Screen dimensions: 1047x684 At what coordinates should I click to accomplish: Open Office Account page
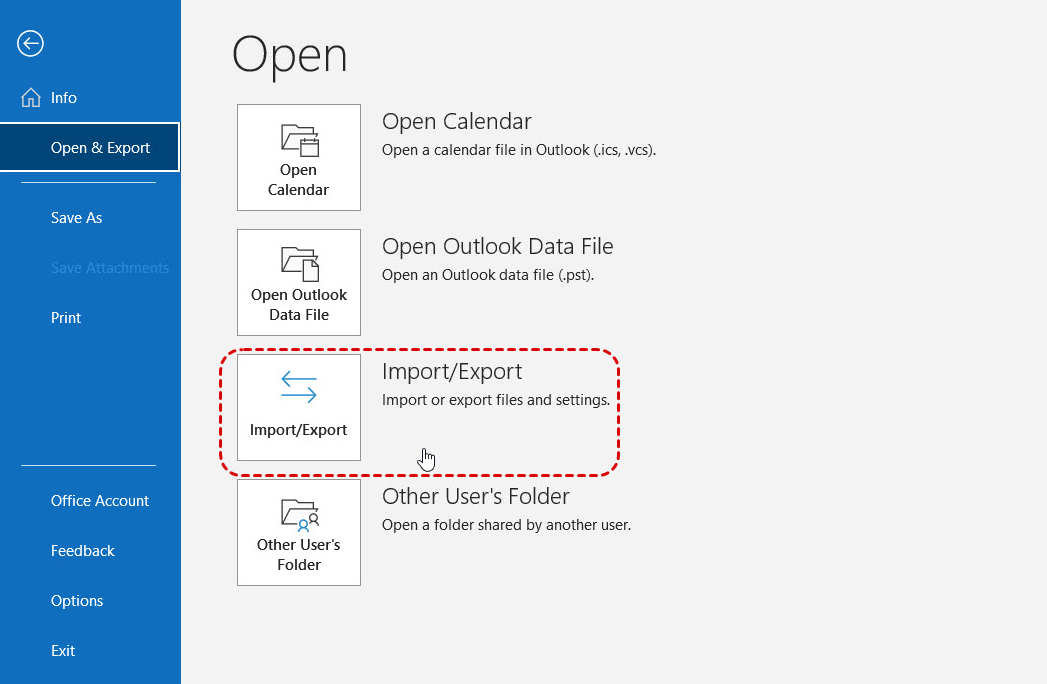100,501
